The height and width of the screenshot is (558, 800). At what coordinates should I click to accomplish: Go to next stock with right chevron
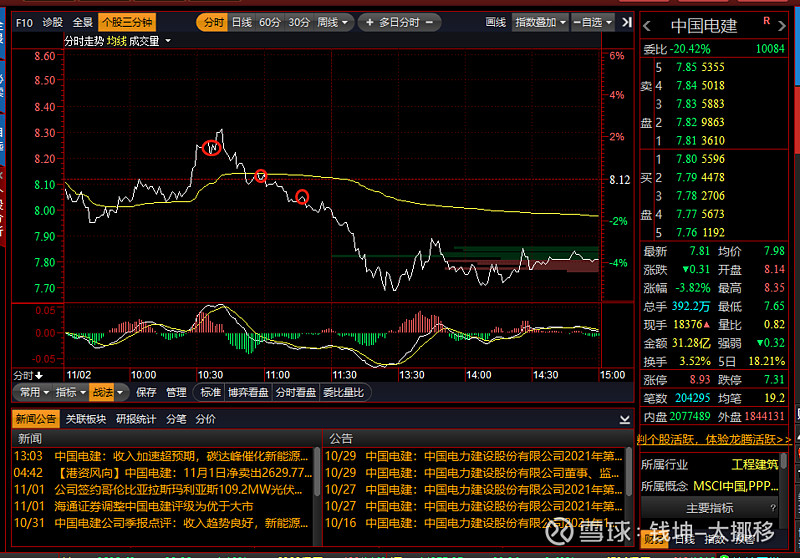[782, 26]
